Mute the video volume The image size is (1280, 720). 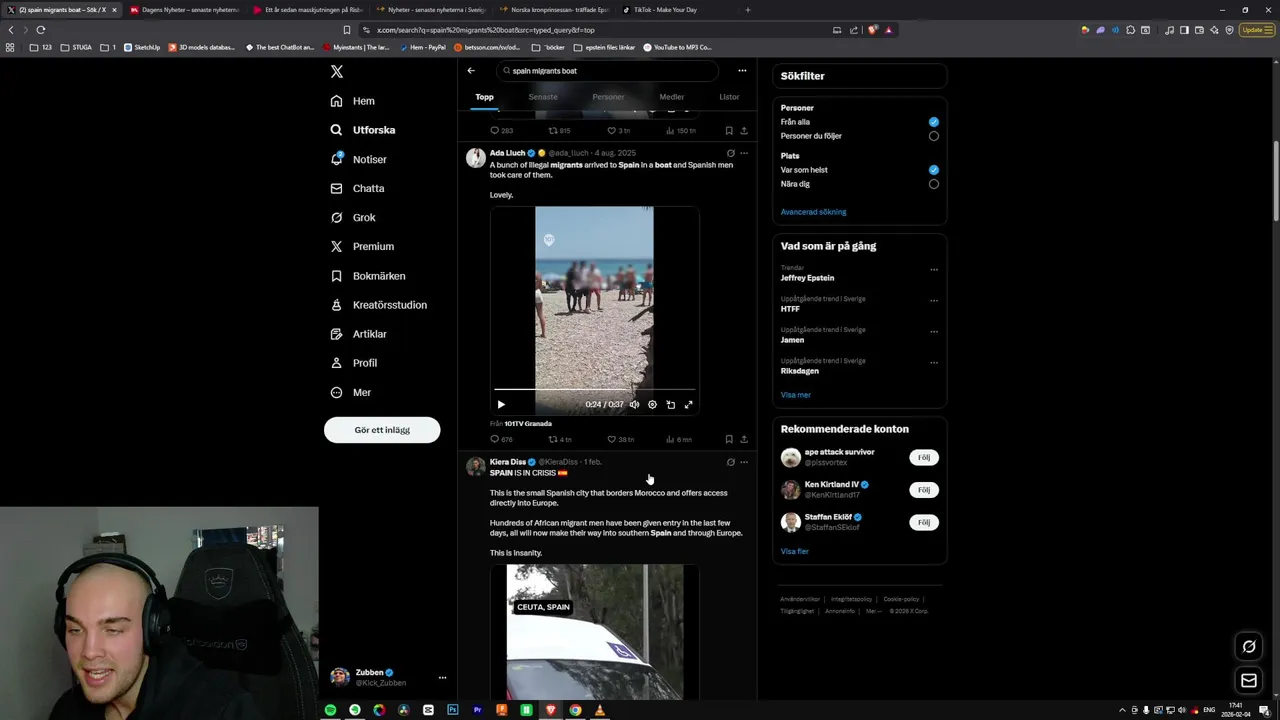pyautogui.click(x=634, y=405)
